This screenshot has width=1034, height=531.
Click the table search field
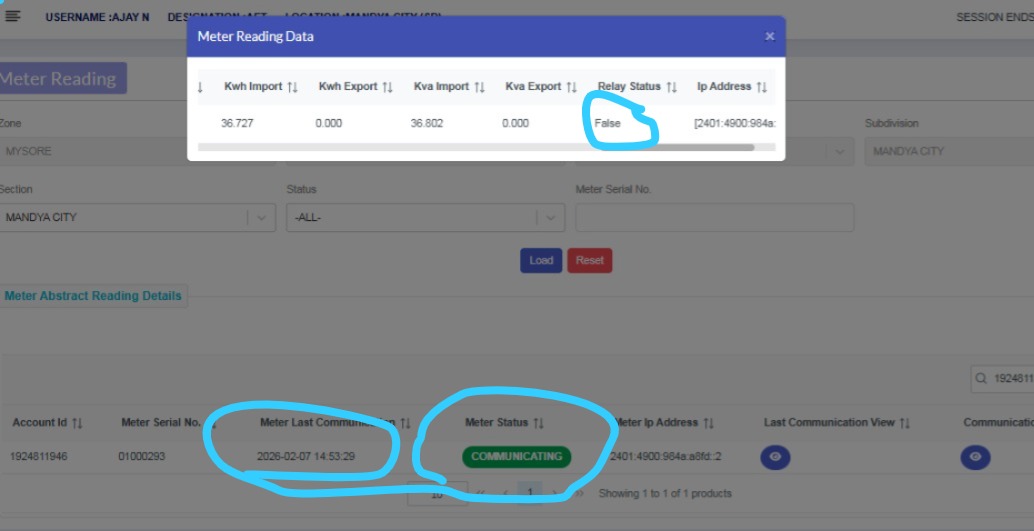[x=1002, y=379]
